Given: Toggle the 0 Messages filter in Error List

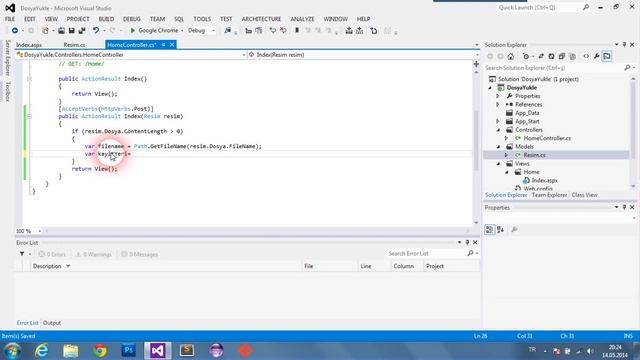Looking at the screenshot, I should click(x=140, y=254).
